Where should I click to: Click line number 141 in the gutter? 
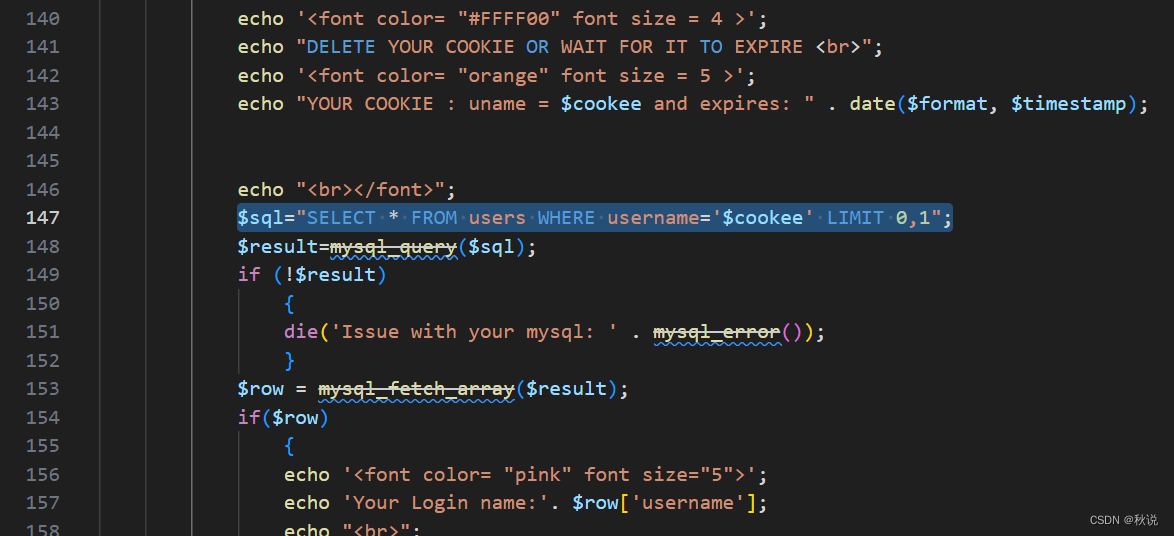43,47
